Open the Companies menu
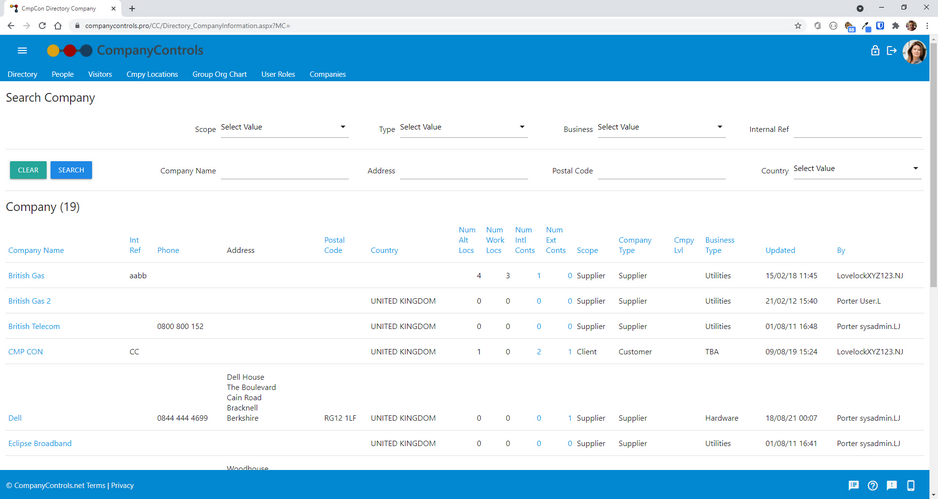 pos(327,74)
